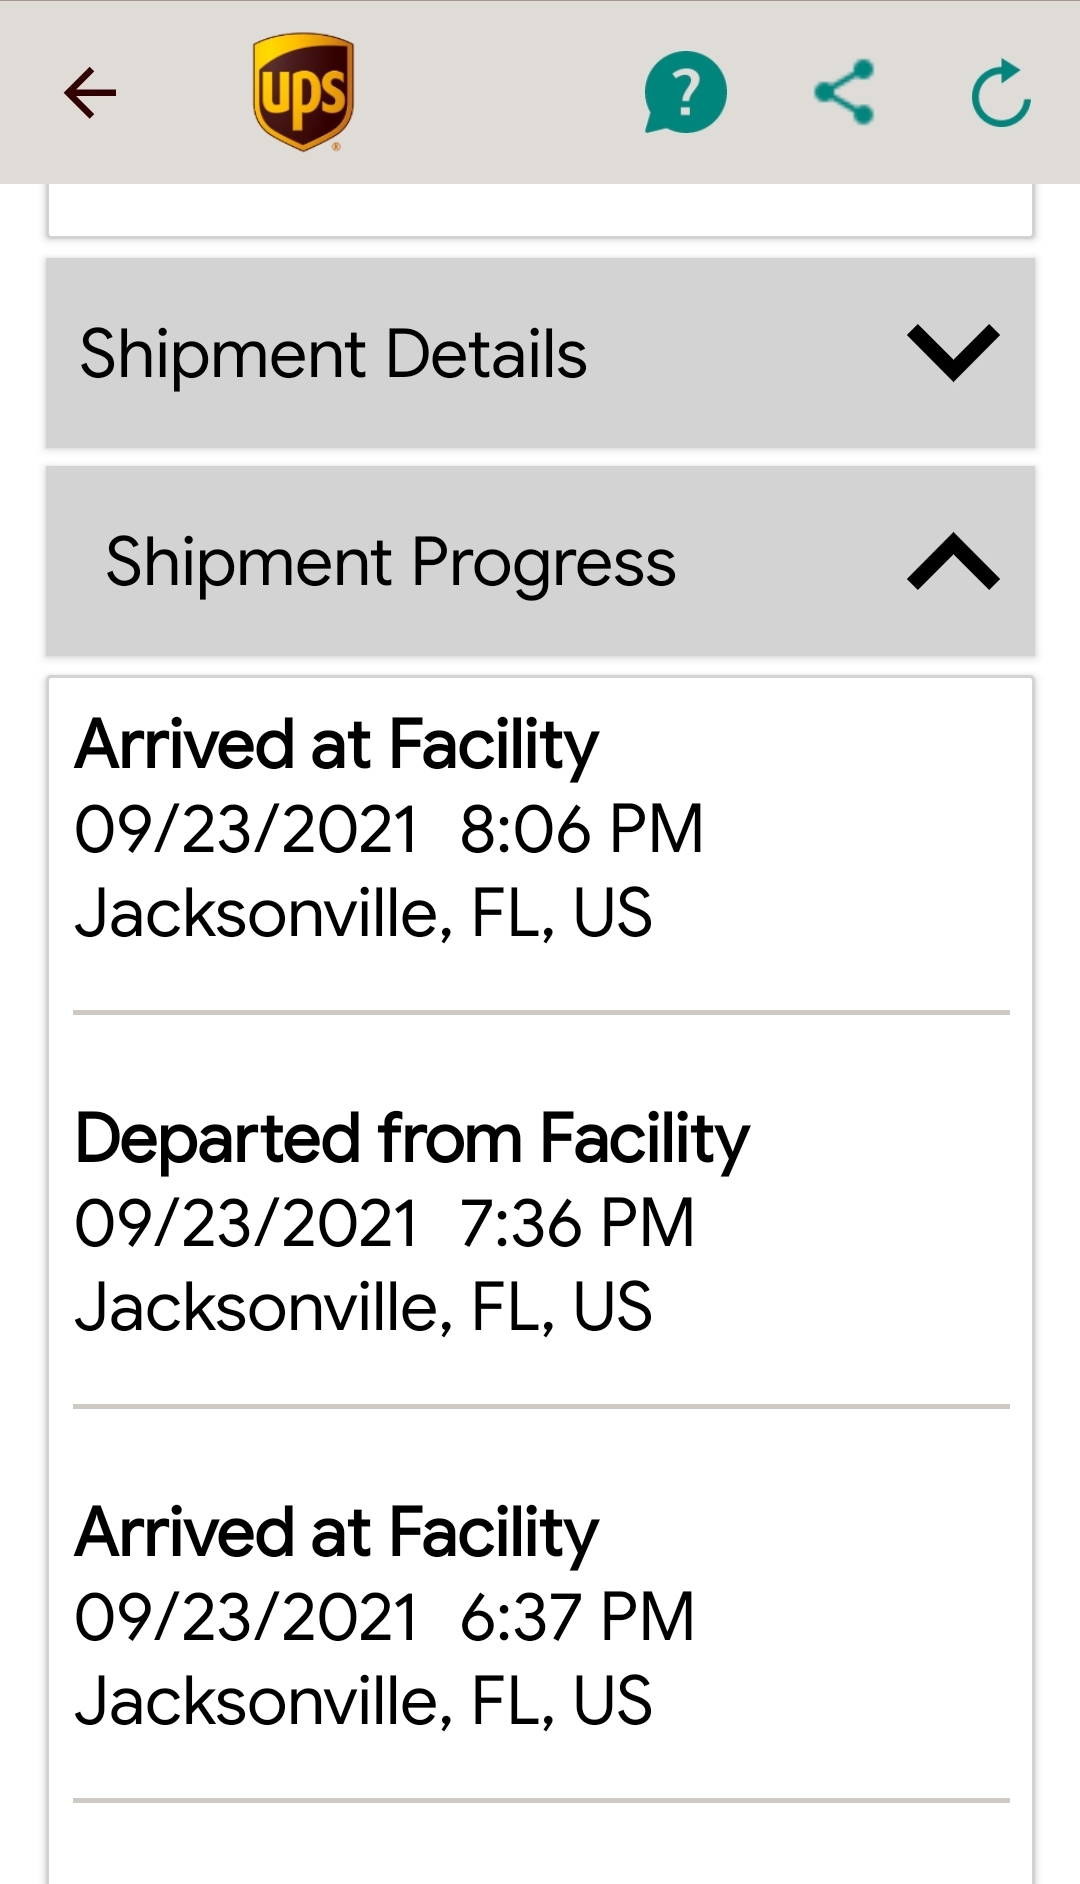Tap the Shipment Details header text
Viewport: 1080px width, 1884px height.
tap(333, 354)
